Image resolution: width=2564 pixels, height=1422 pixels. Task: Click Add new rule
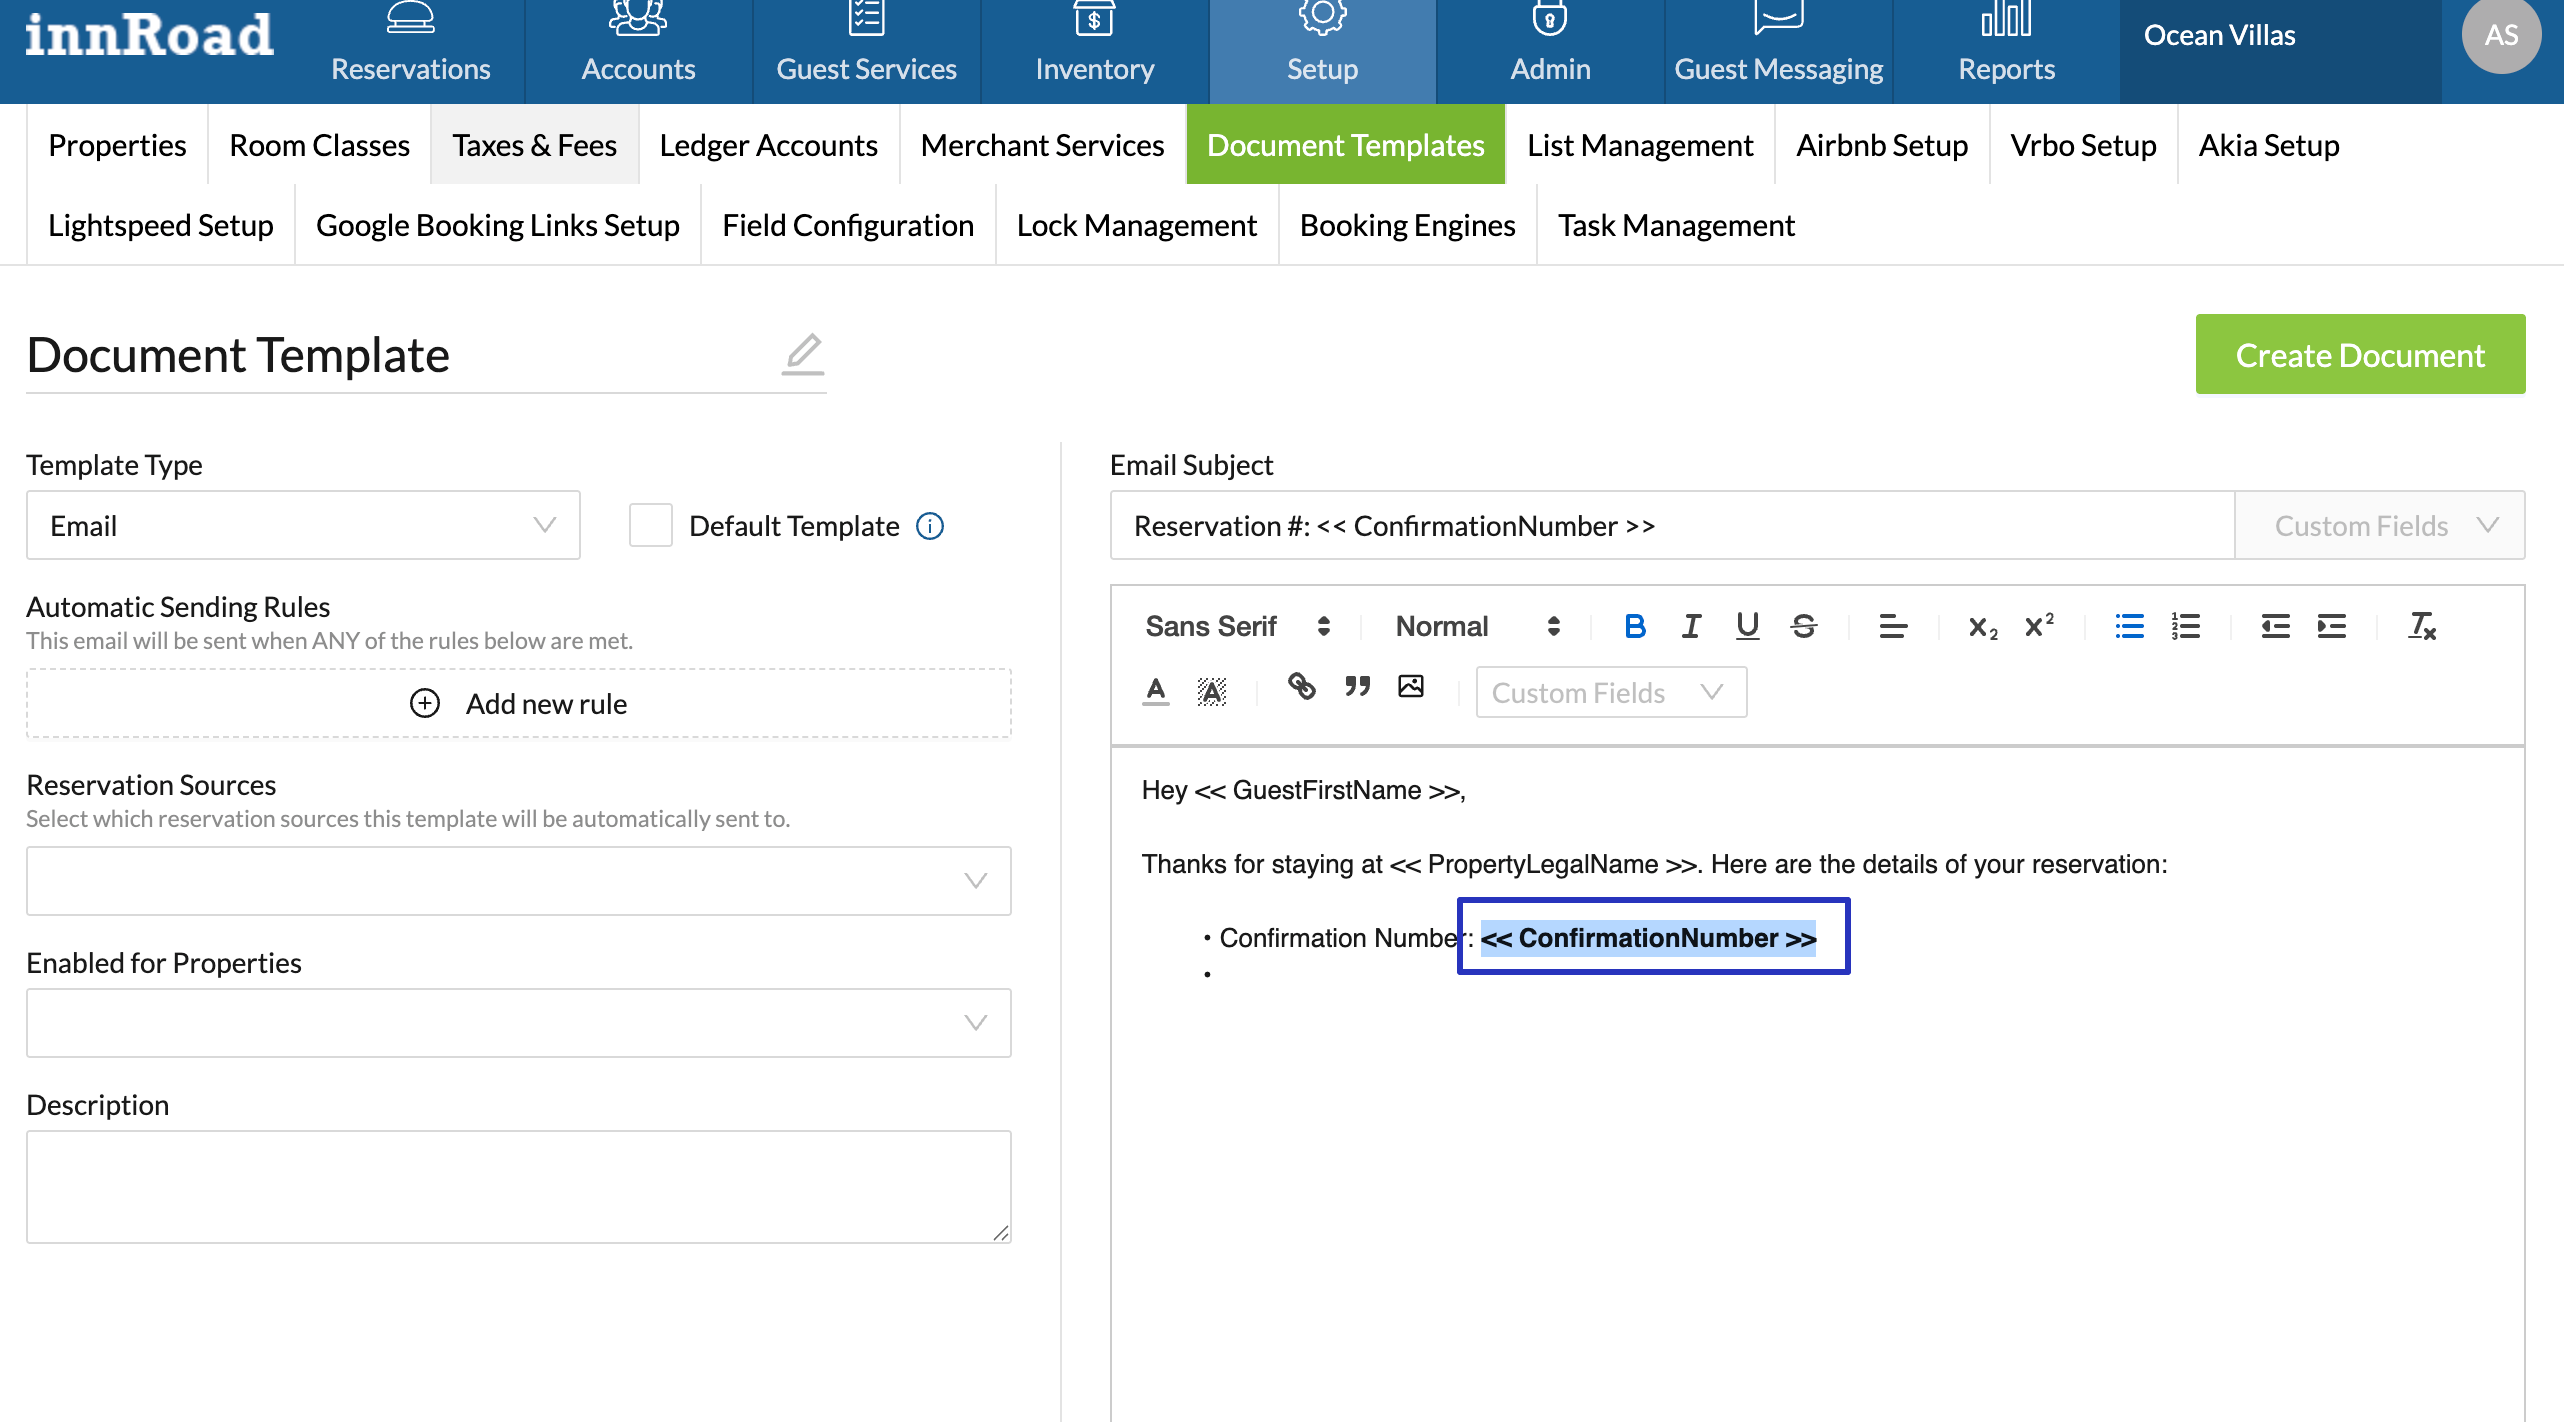pyautogui.click(x=519, y=704)
